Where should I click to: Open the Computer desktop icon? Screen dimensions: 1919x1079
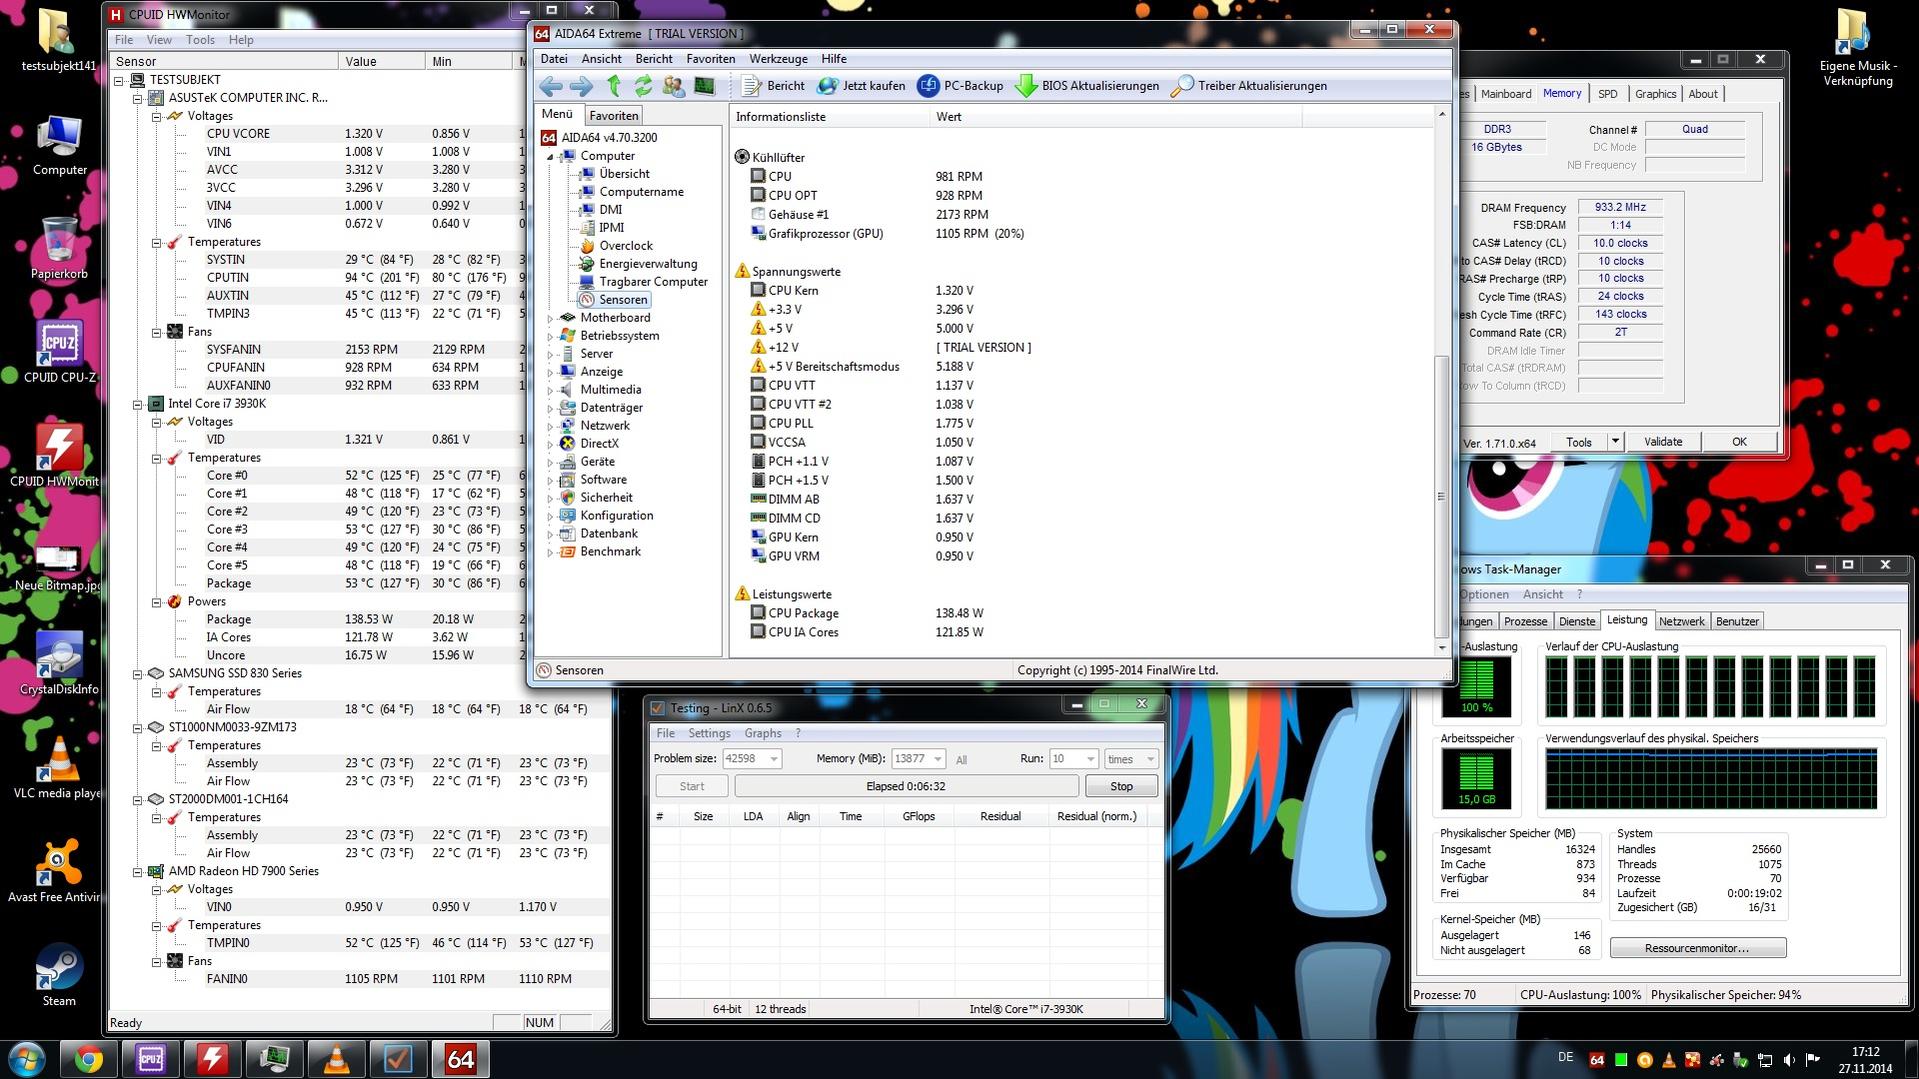click(59, 144)
